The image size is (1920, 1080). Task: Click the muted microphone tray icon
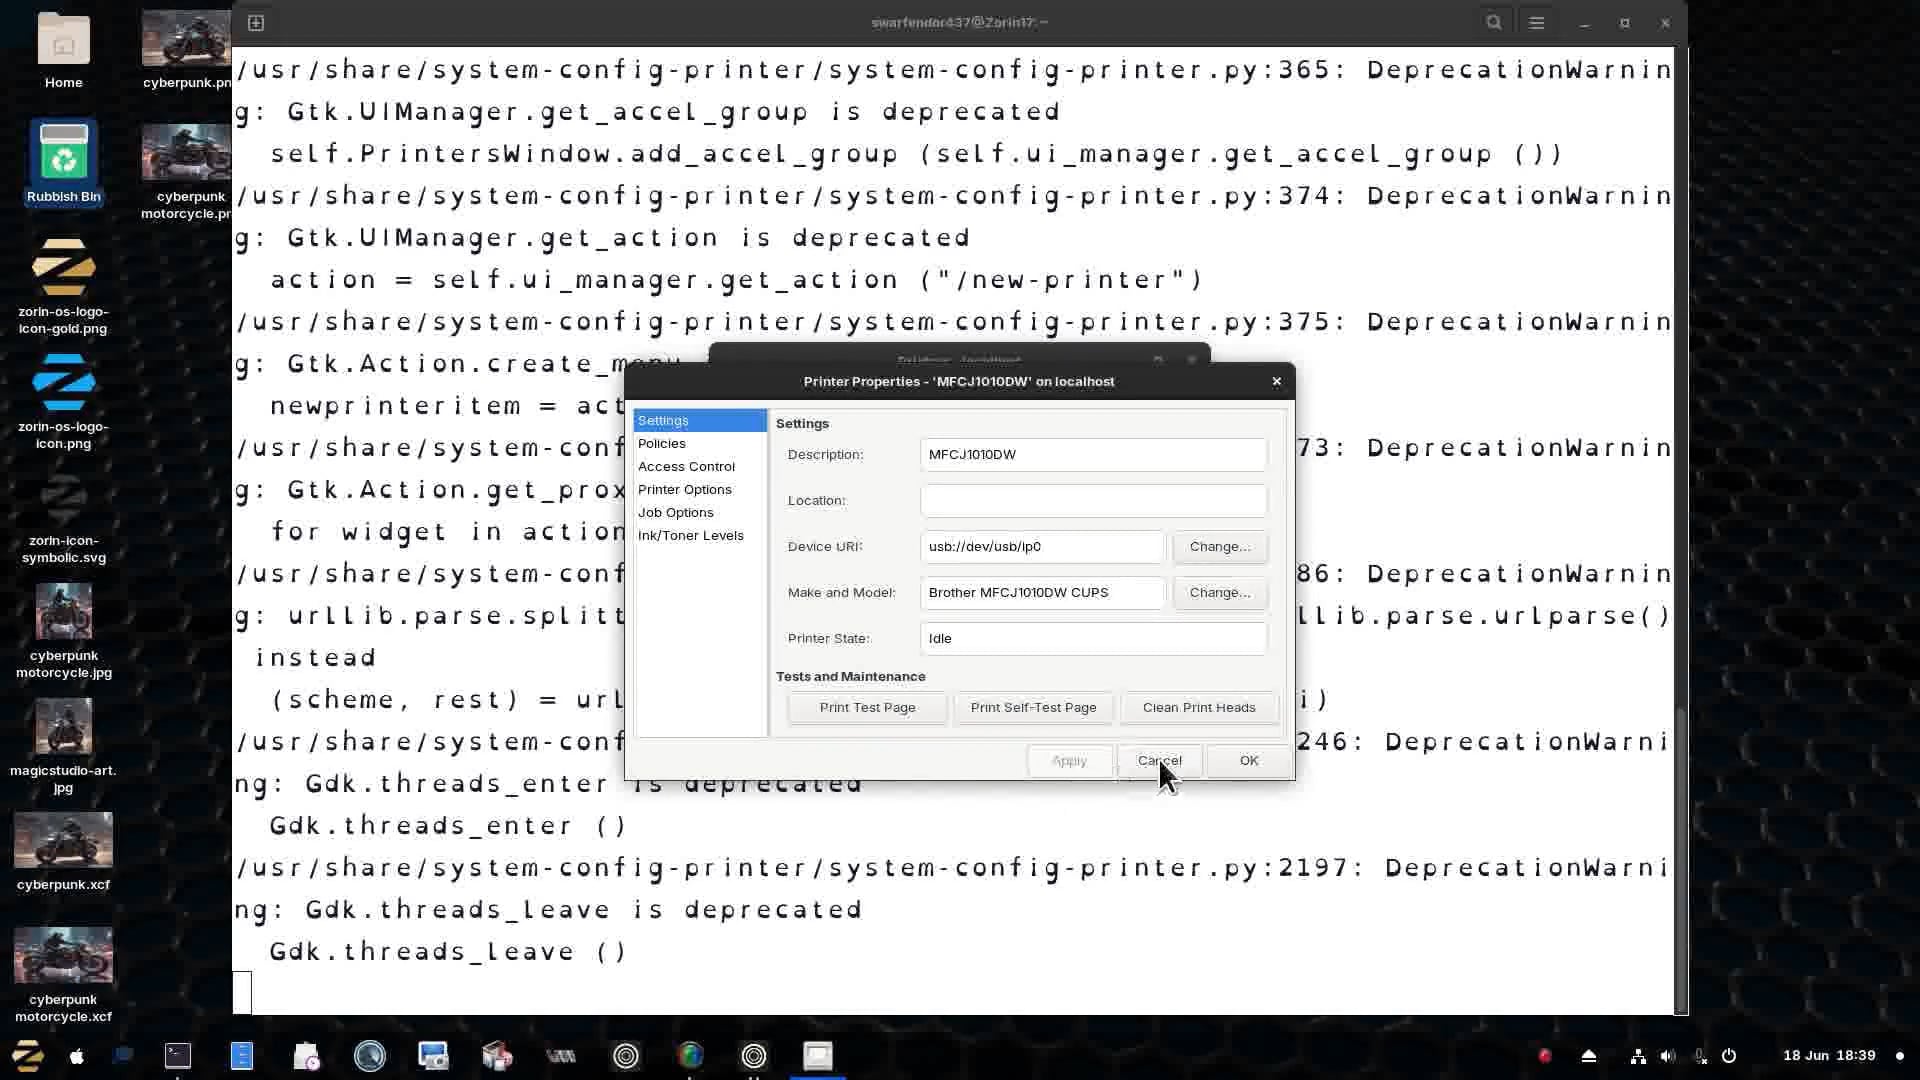pyautogui.click(x=1699, y=1055)
